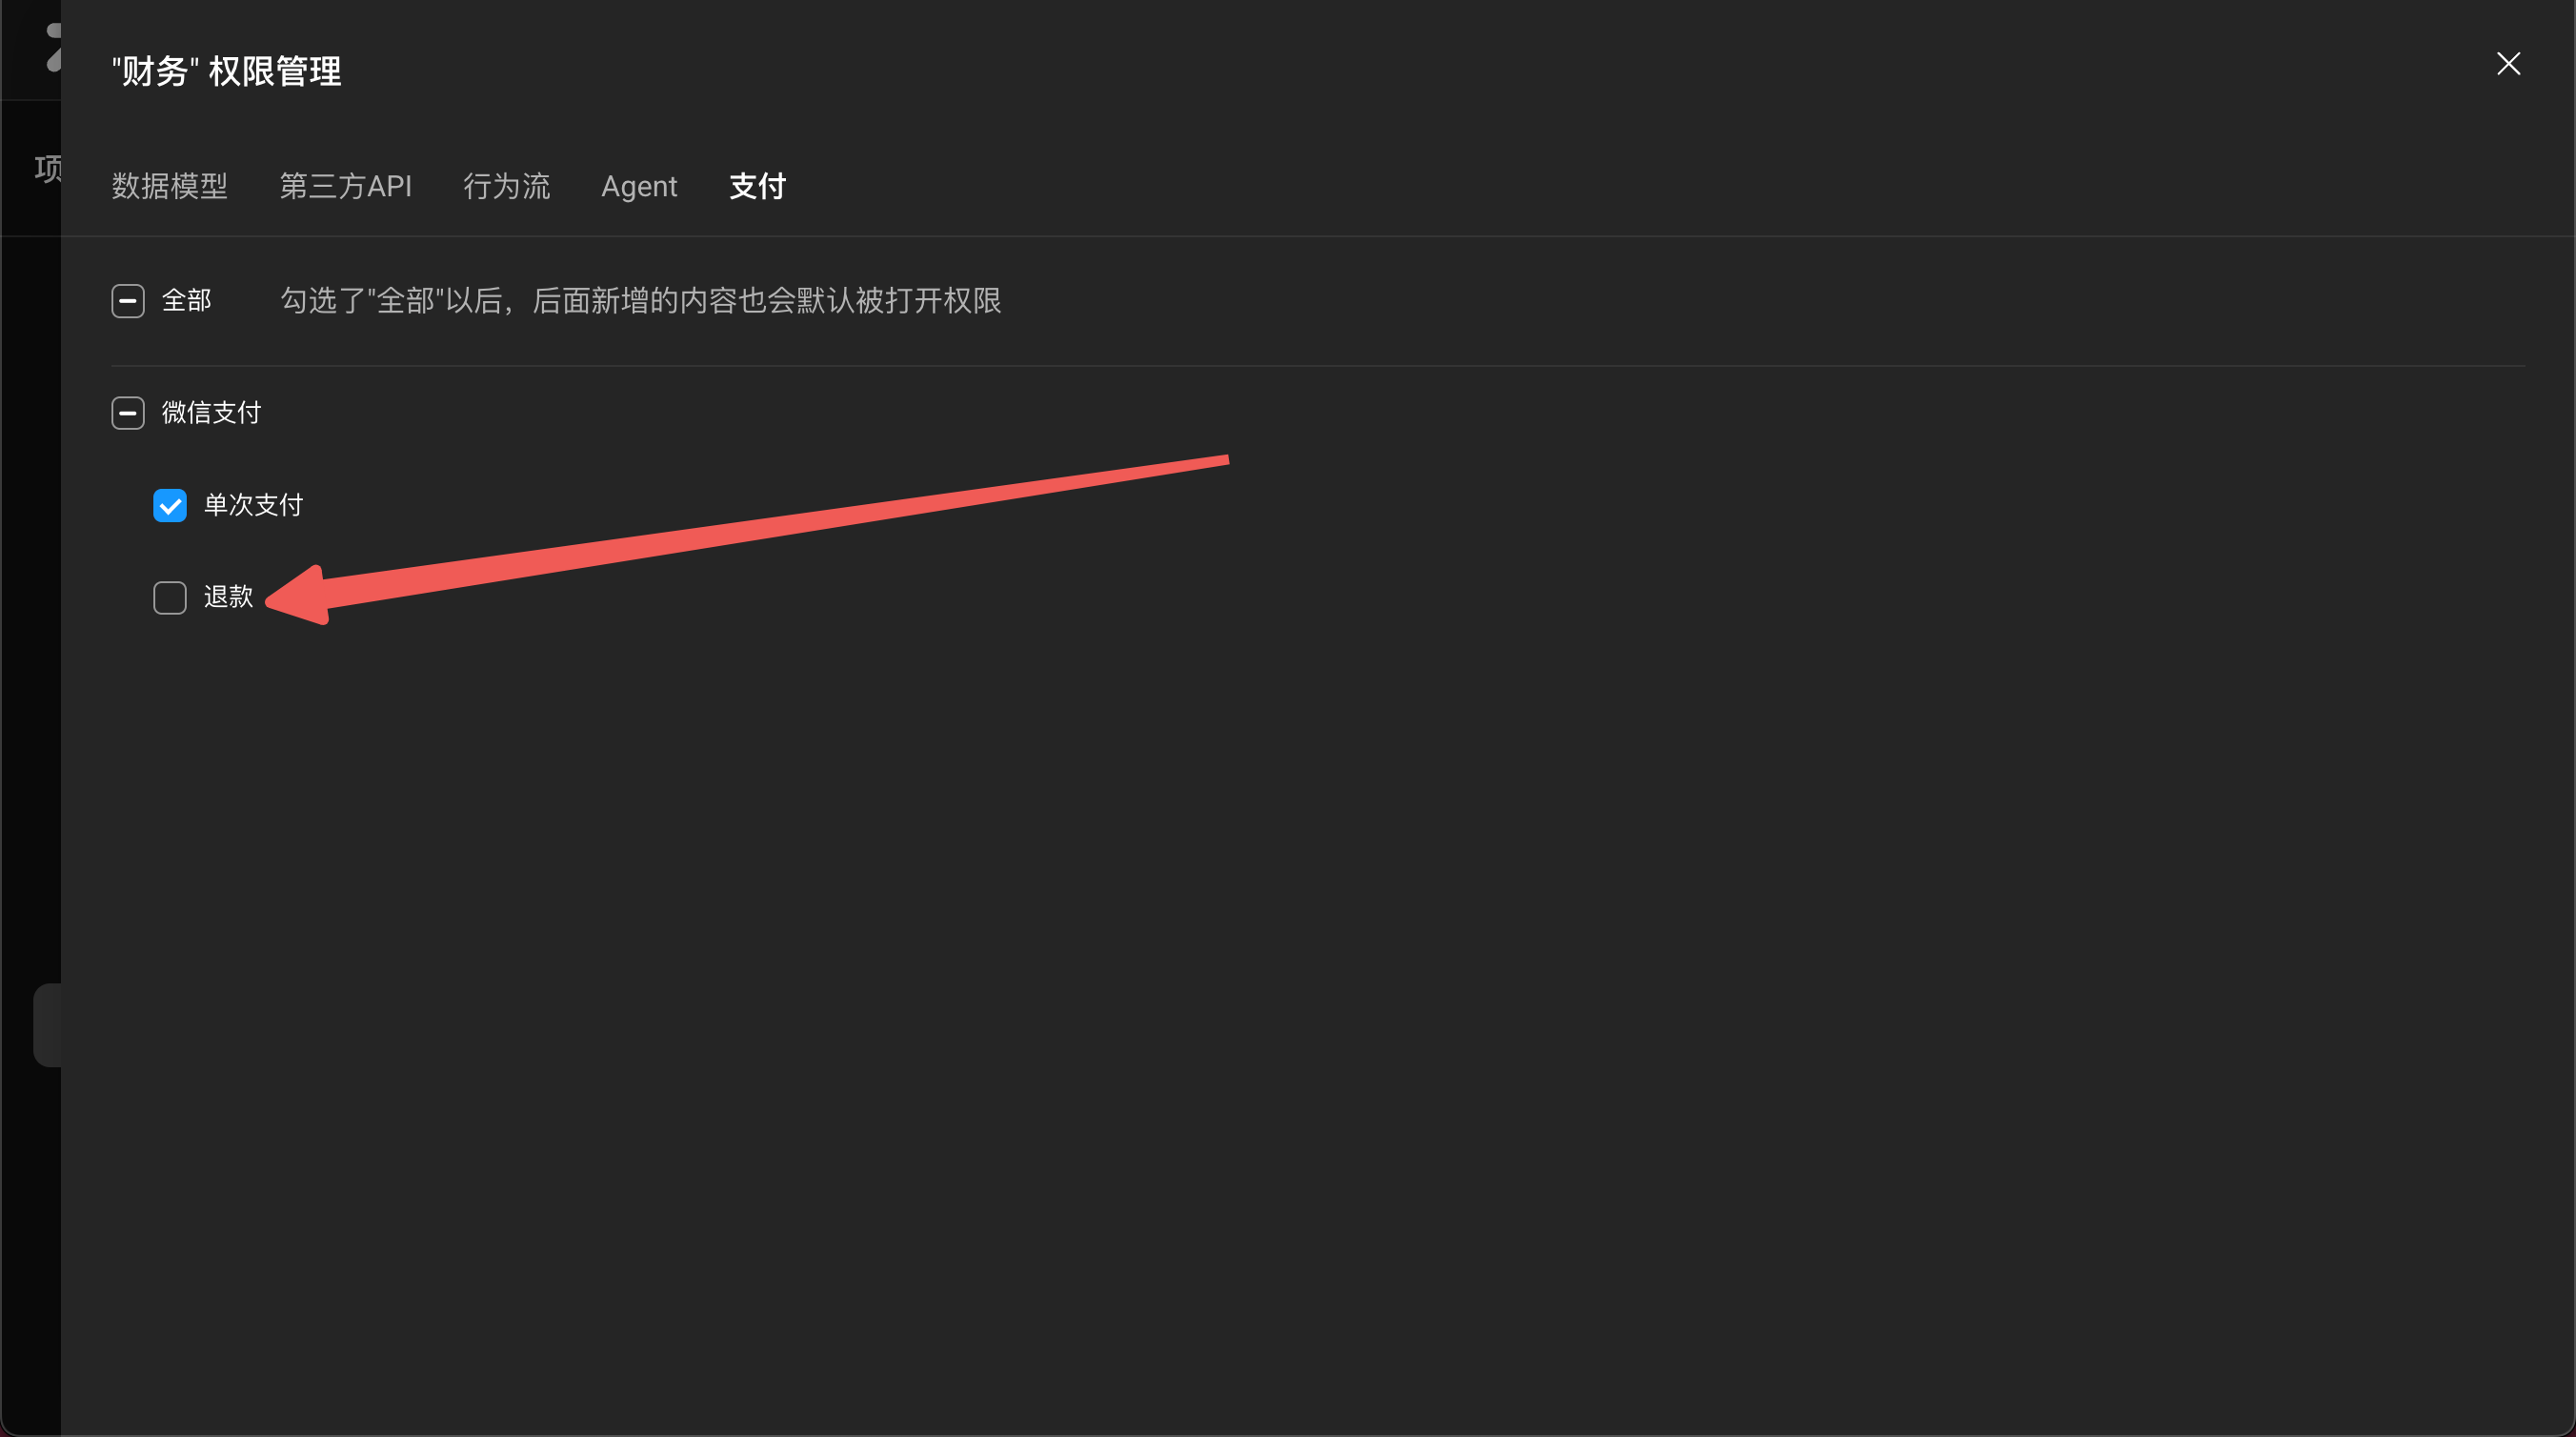This screenshot has width=2576, height=1437.
Task: Click the 退款 text label next to its checkbox
Action: (229, 597)
